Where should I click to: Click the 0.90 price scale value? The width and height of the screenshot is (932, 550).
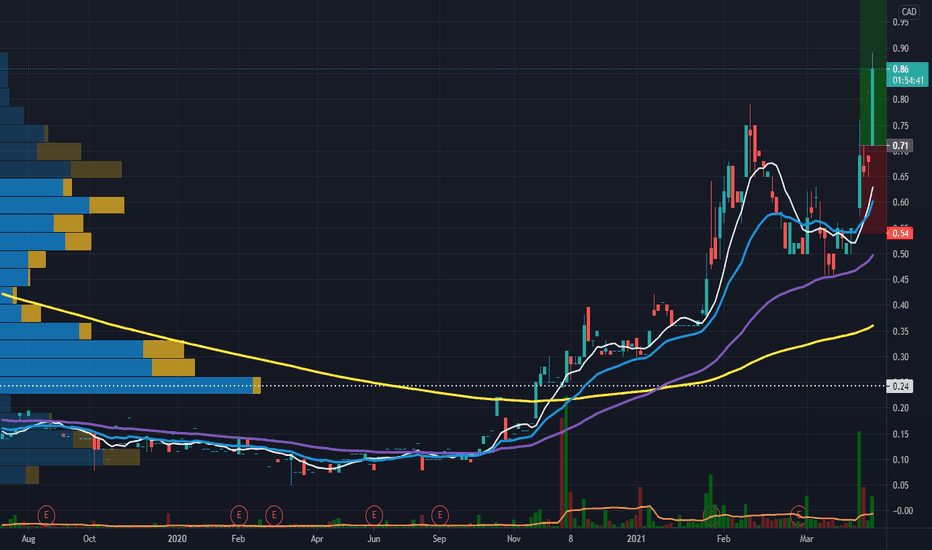tap(900, 48)
